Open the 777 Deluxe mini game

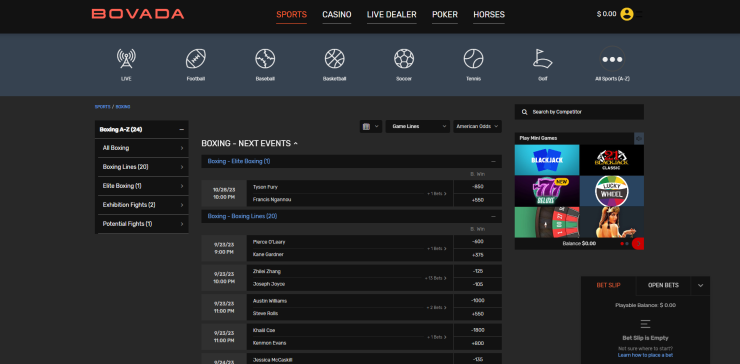coord(547,191)
